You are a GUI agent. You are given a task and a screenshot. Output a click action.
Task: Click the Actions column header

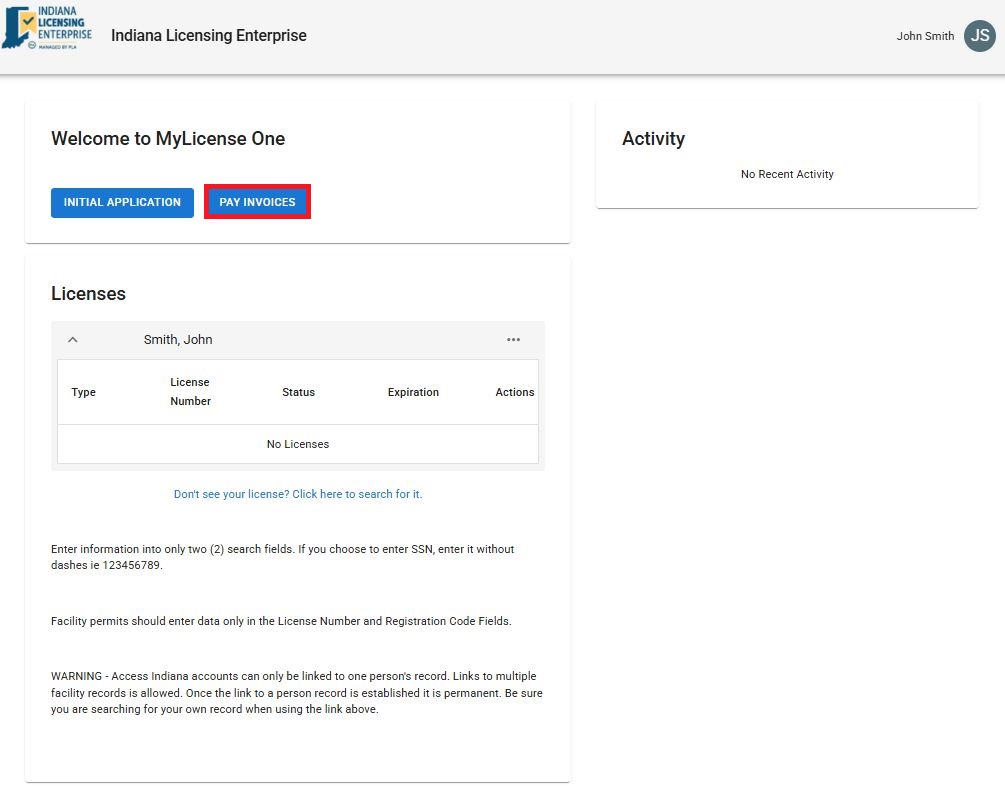pyautogui.click(x=514, y=392)
